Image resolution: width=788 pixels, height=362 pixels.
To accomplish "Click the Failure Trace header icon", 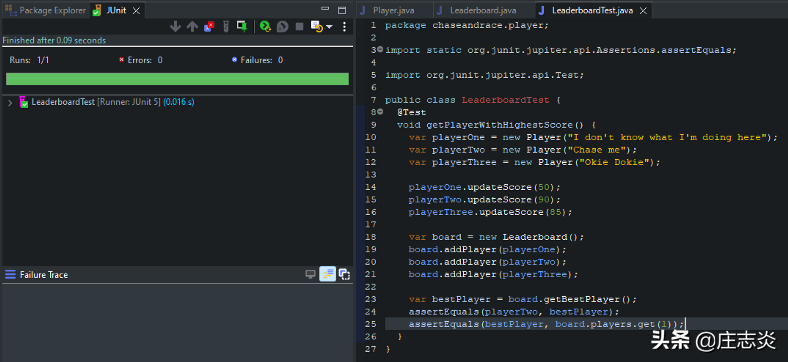I will pos(10,275).
